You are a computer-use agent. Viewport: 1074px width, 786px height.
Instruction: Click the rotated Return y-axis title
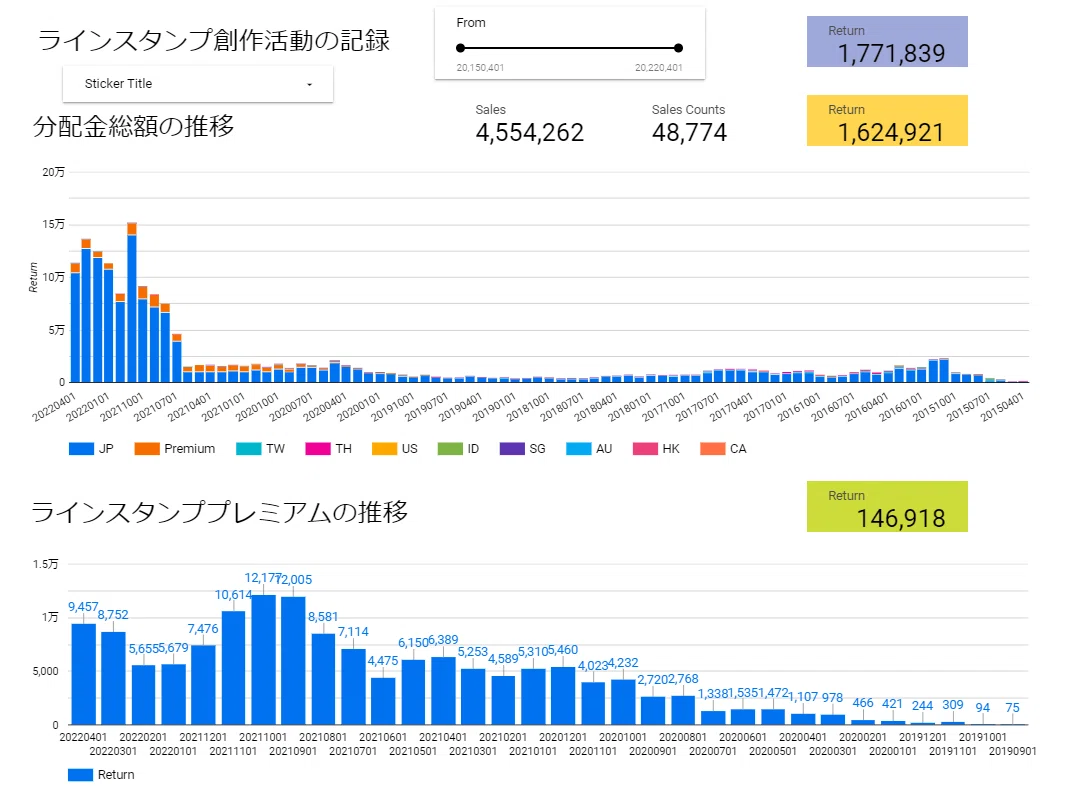[x=33, y=277]
